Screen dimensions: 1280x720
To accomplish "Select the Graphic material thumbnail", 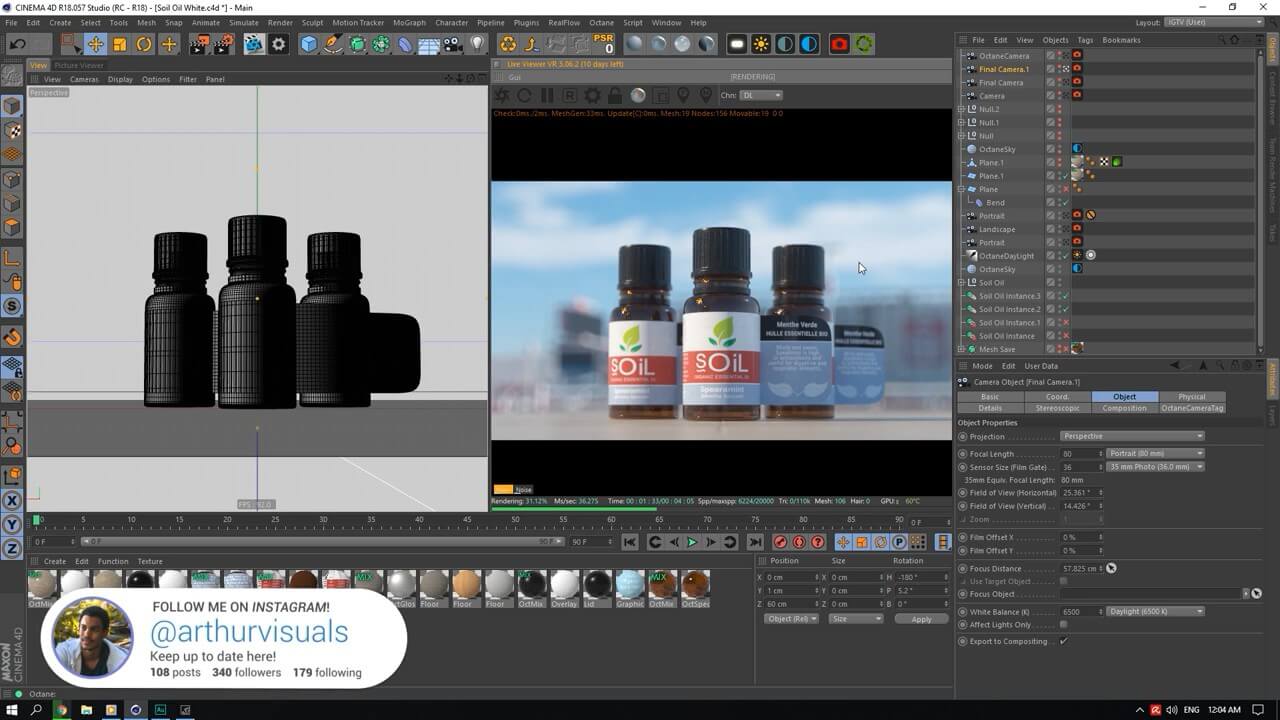I will tap(630, 585).
